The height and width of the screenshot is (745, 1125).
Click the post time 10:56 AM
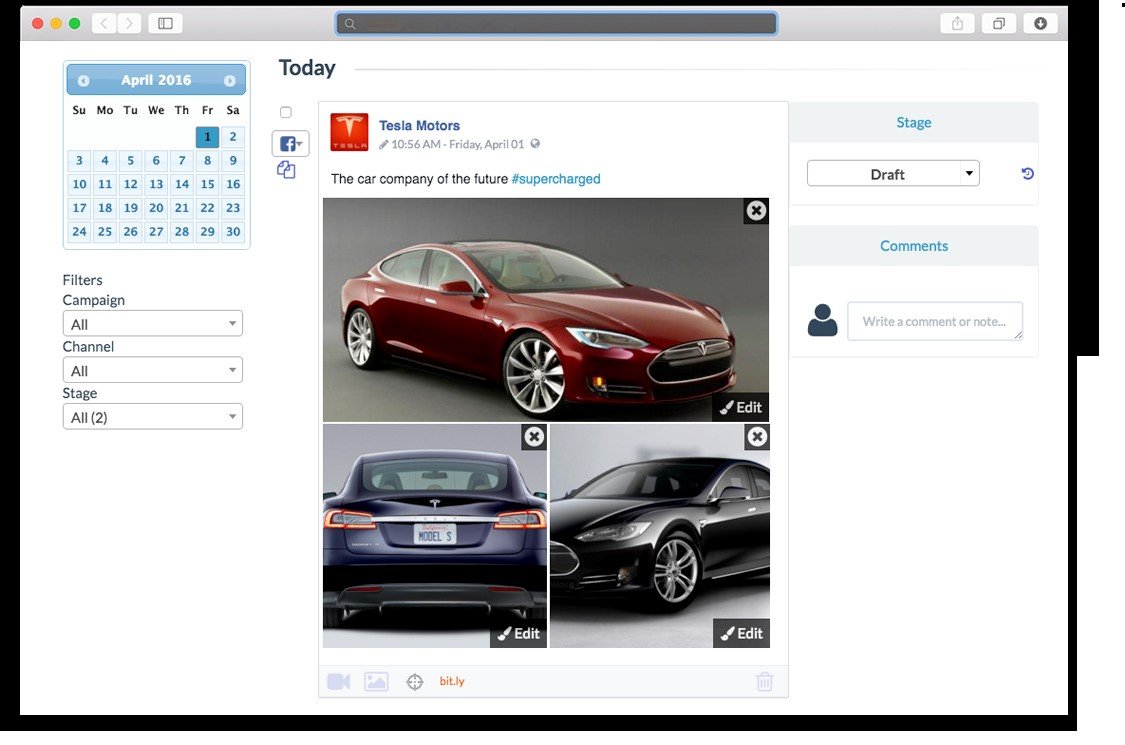tap(416, 144)
